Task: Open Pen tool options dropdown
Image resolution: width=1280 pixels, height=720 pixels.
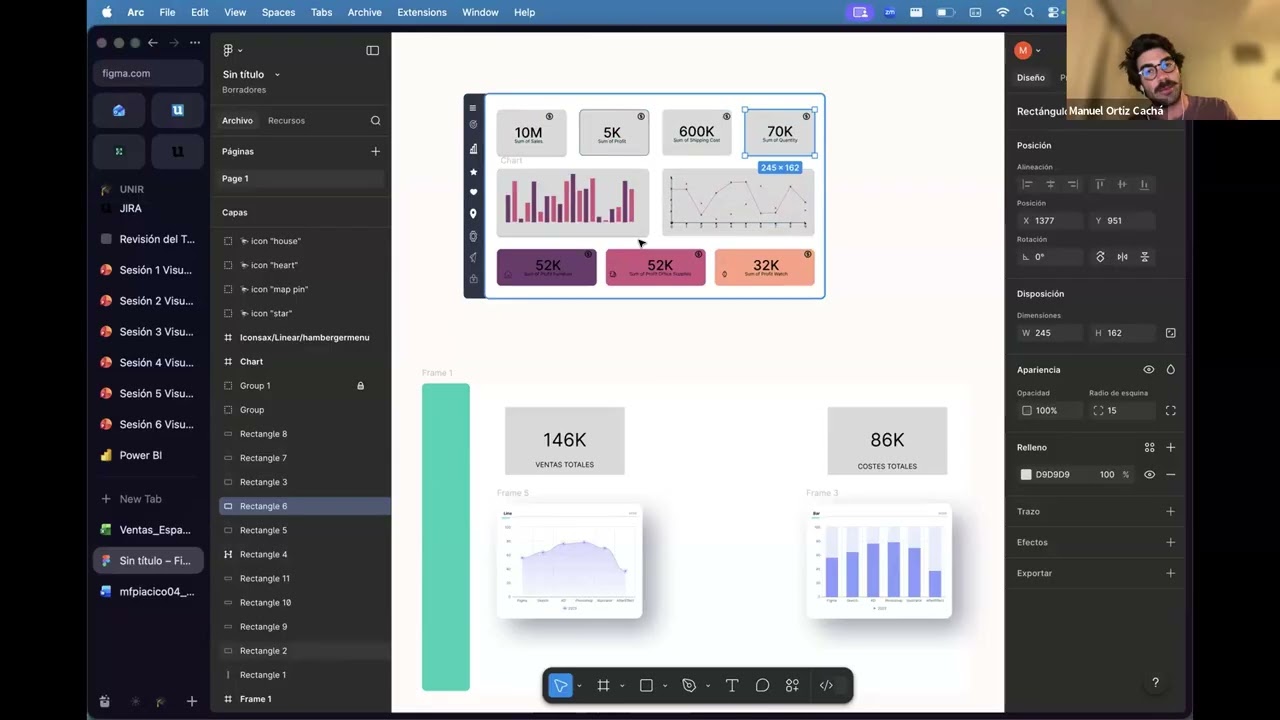Action: tap(708, 686)
